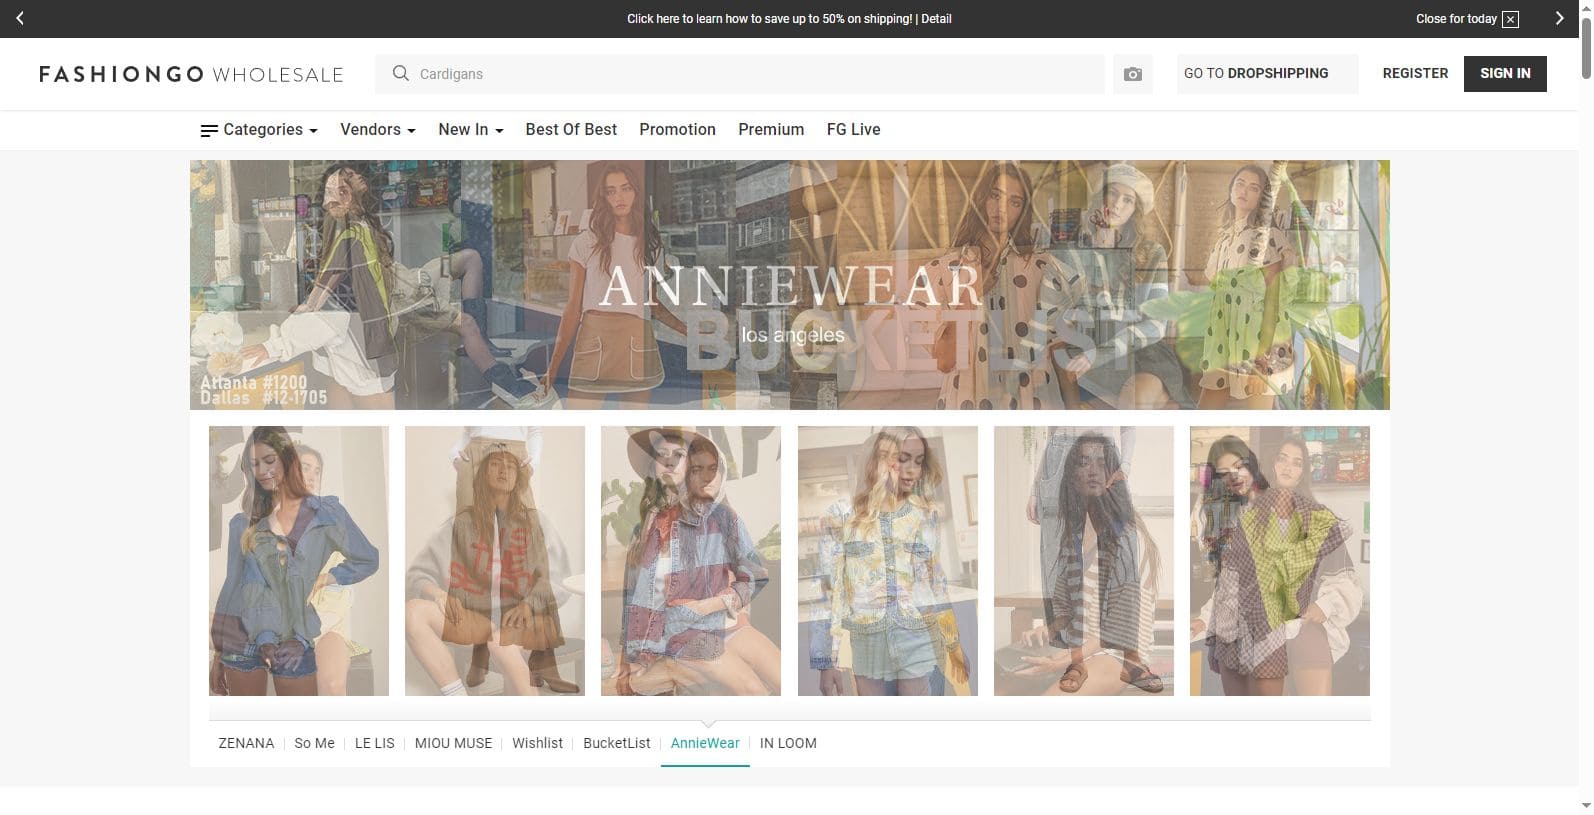Select the active AnnieWear vendor tab
Viewport: 1594px width, 815px height.
click(x=705, y=743)
